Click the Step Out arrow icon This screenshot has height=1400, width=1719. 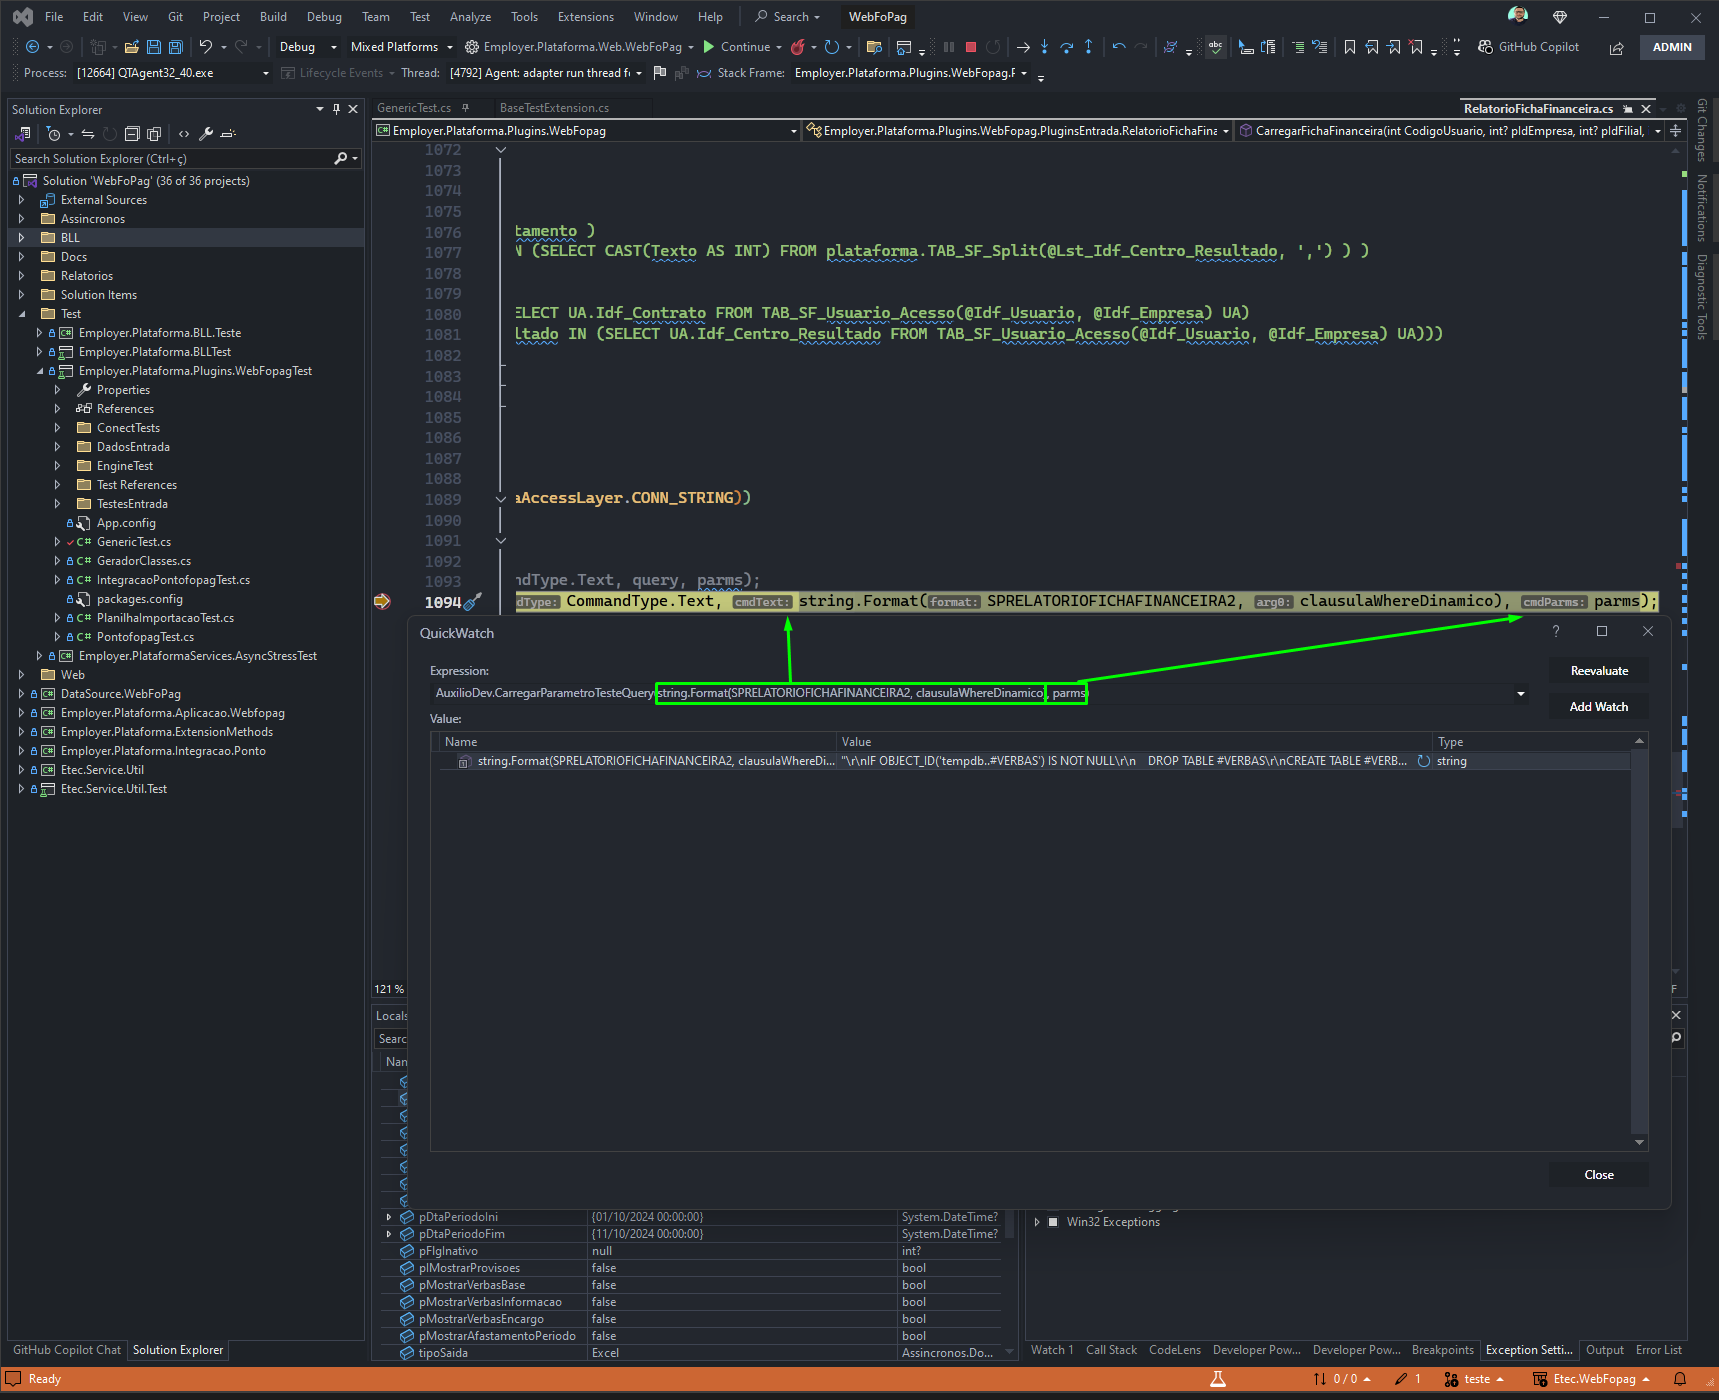(x=1088, y=47)
